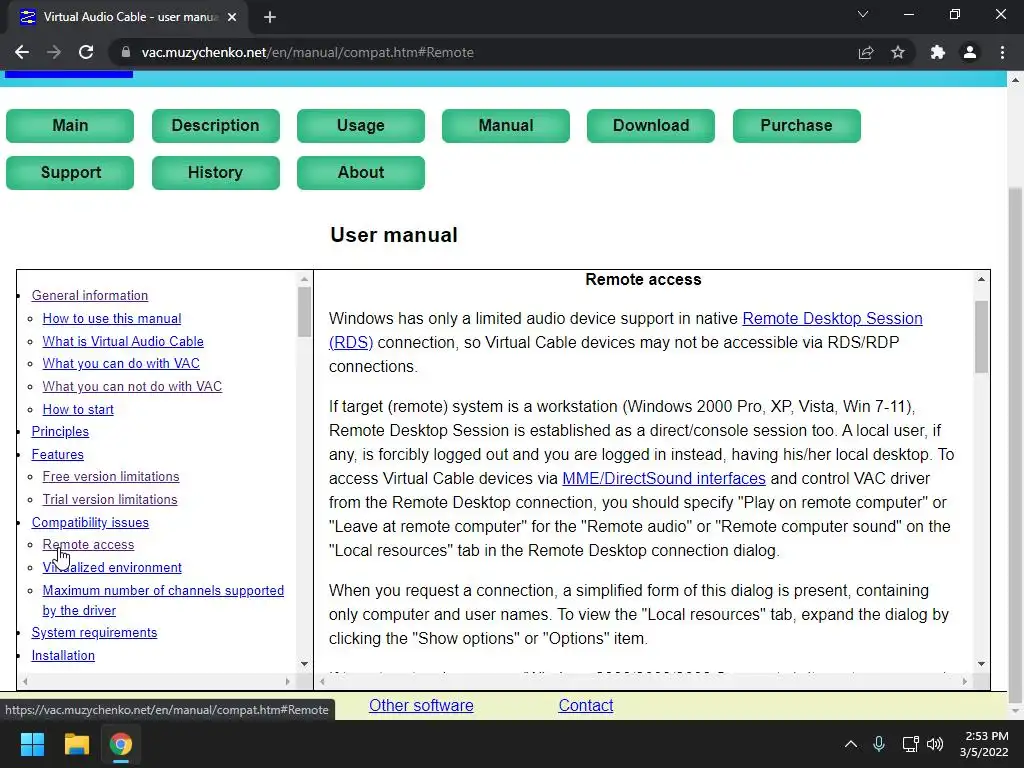1024x768 pixels.
Task: Open volume speaker tray icon
Action: tap(935, 744)
